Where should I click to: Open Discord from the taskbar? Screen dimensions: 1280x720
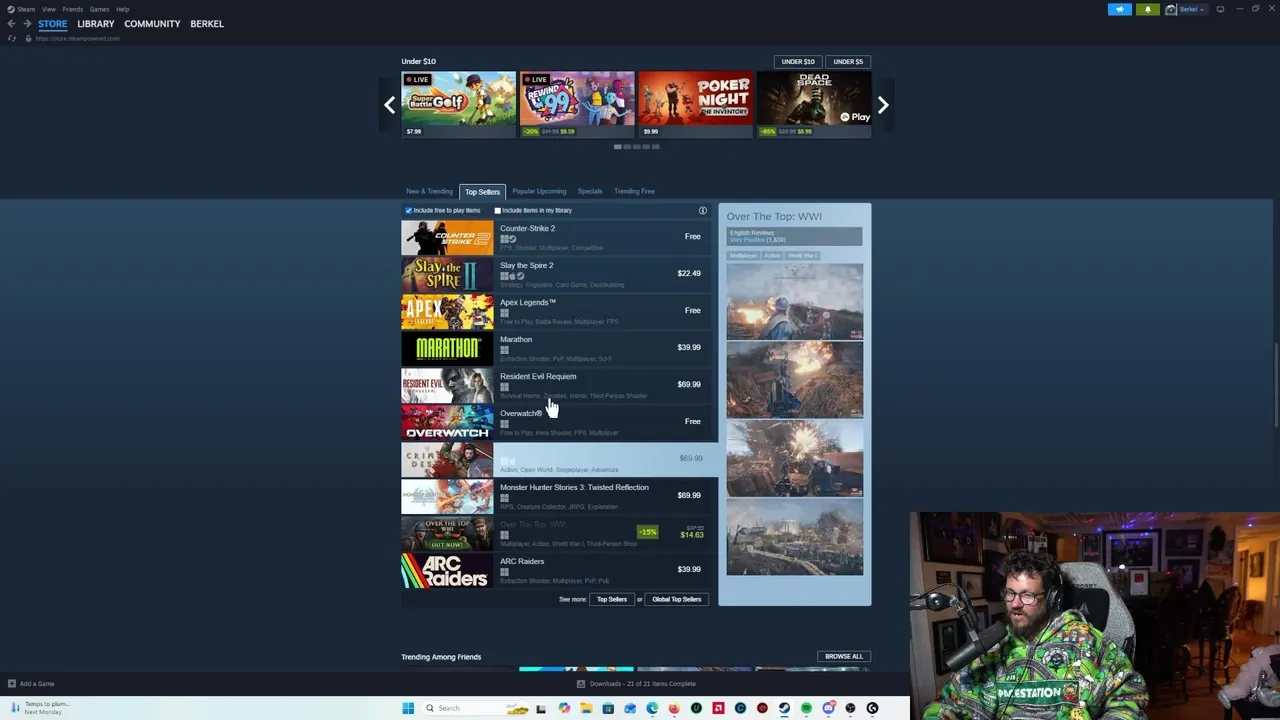point(828,708)
